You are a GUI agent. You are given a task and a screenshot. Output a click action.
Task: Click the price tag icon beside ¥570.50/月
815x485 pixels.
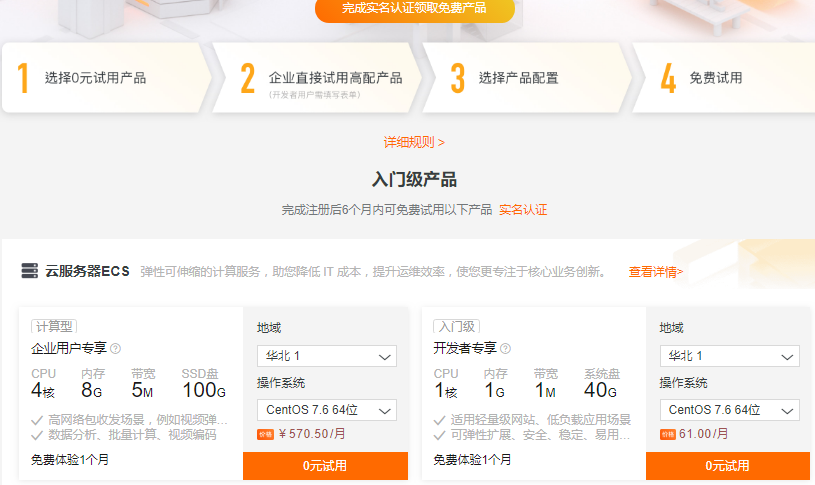pyautogui.click(x=265, y=435)
